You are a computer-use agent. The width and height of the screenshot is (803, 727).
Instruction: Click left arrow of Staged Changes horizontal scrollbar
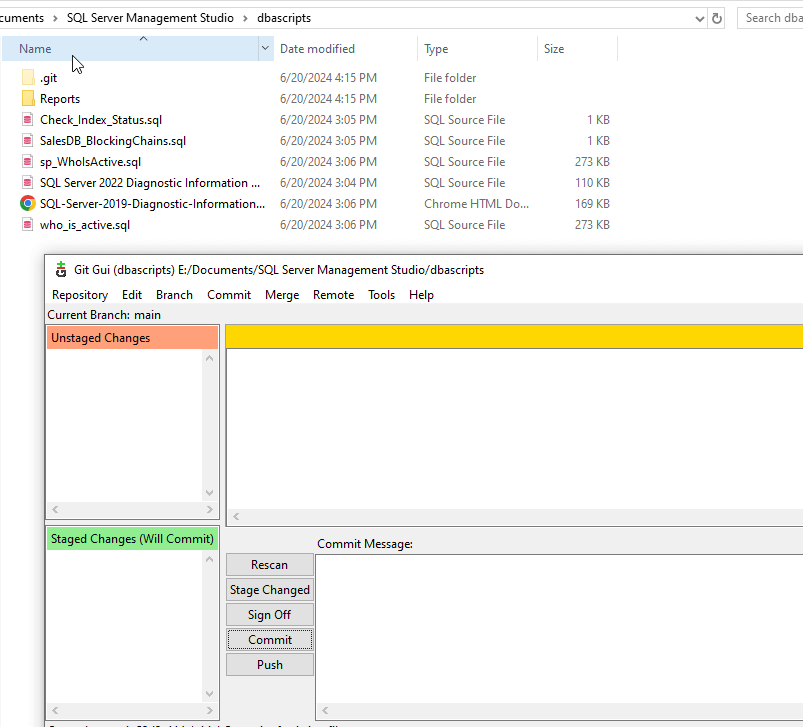55,711
